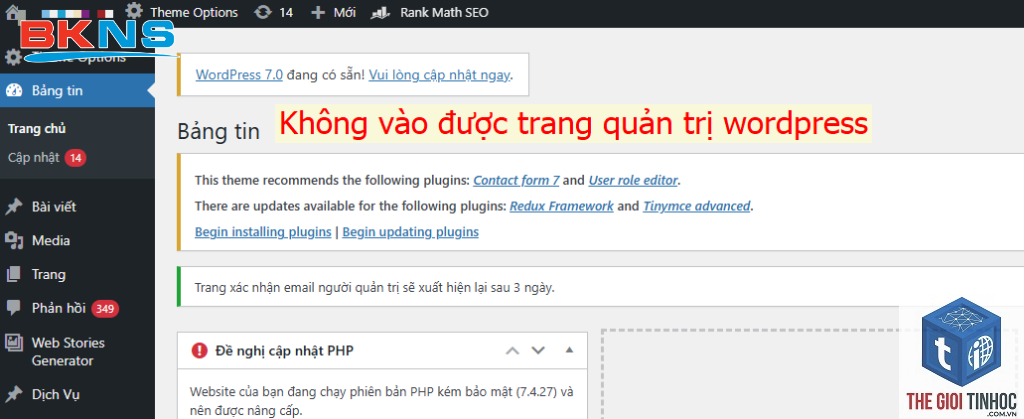Click the red warning icon in PHP update box
Viewport: 1024px width, 419px height.
[x=199, y=350]
